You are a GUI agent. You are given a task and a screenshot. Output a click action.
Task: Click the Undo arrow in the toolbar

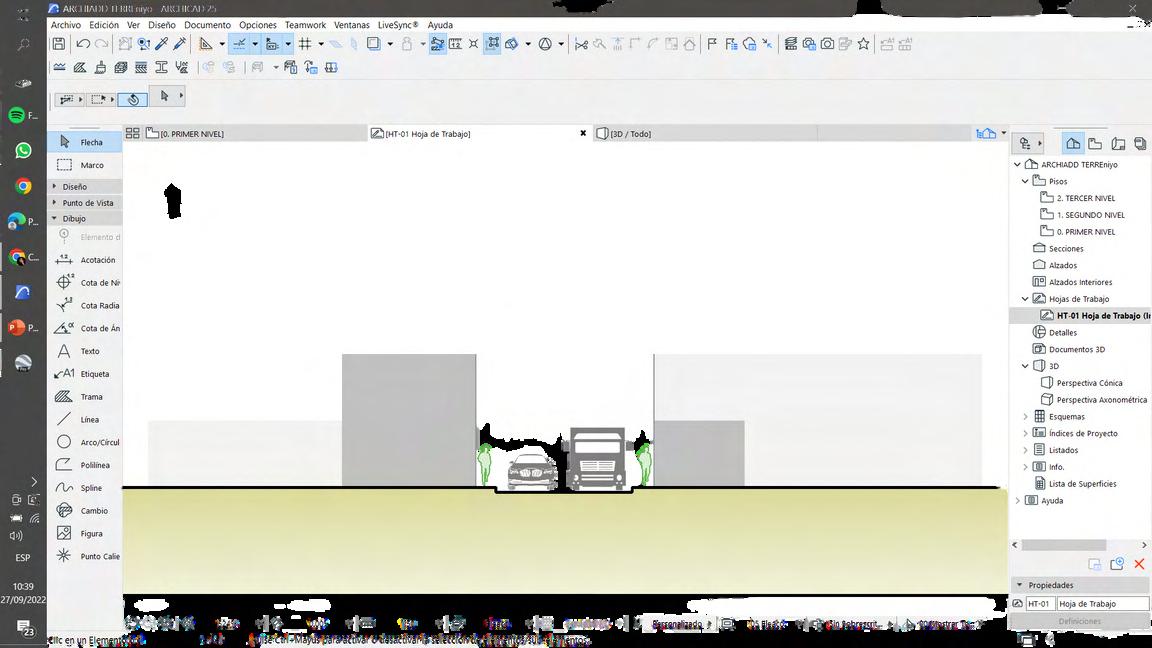(83, 44)
